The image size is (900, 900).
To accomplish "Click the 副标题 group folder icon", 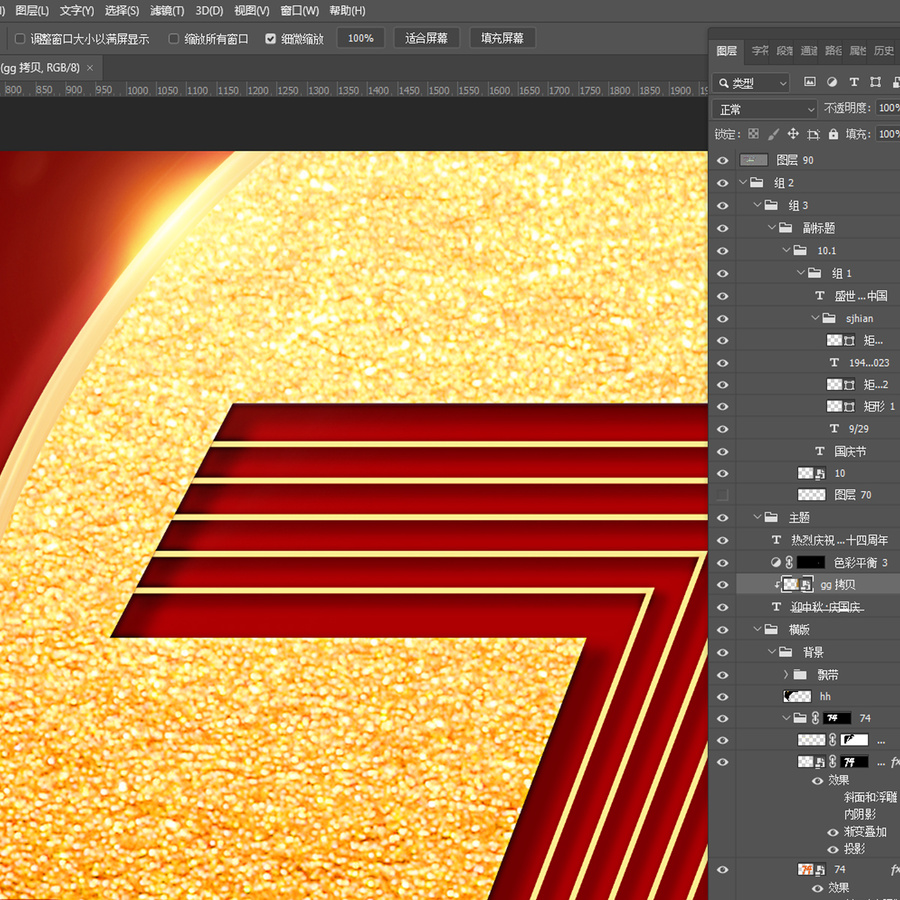I will [x=786, y=228].
